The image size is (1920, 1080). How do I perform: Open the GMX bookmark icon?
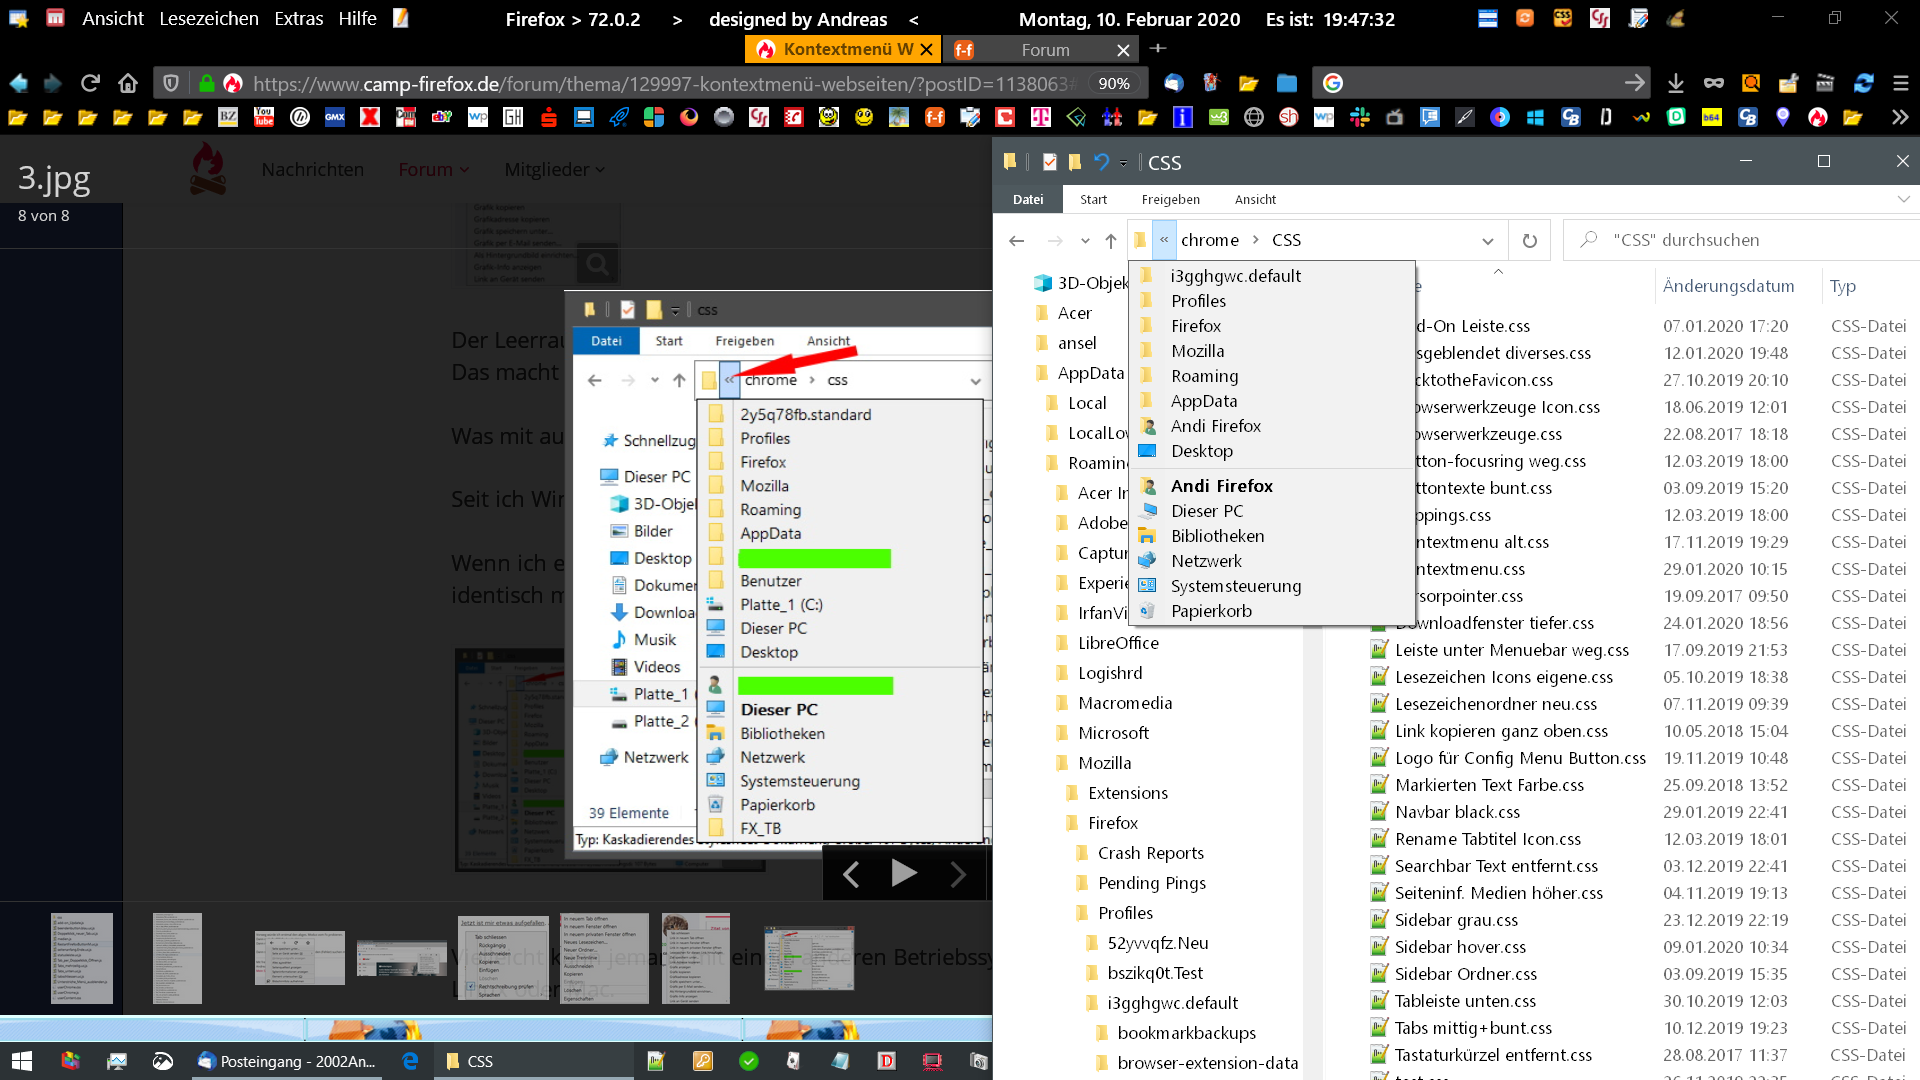335,118
